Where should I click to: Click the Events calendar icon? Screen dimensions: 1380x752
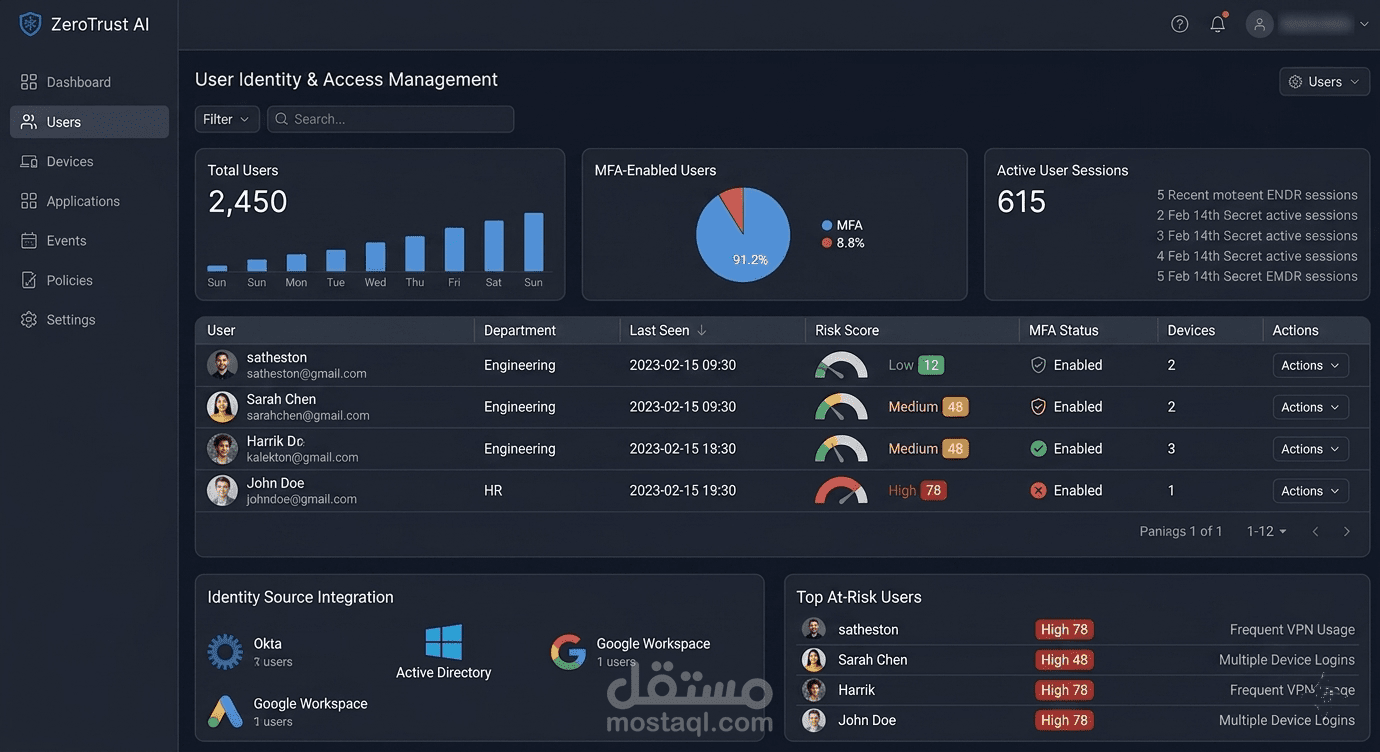pos(29,241)
